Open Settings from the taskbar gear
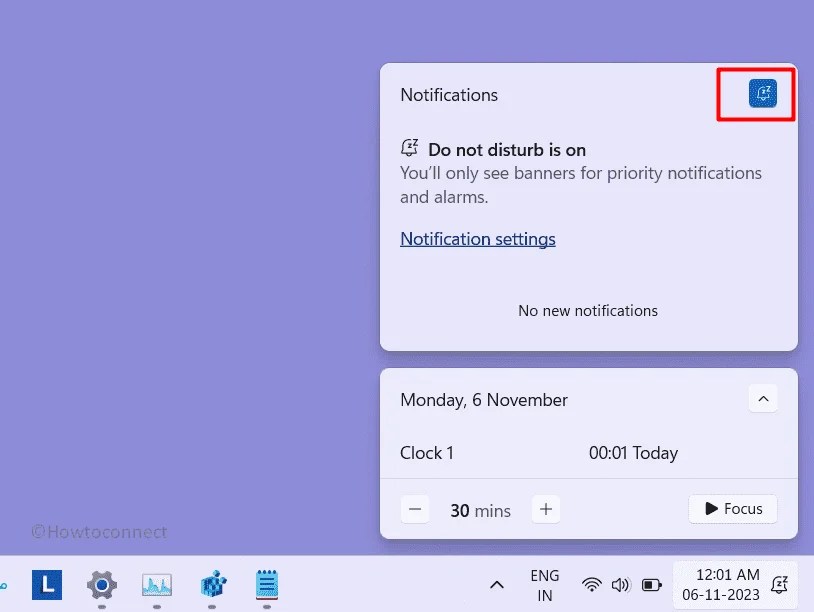This screenshot has width=814, height=612. tap(100, 586)
